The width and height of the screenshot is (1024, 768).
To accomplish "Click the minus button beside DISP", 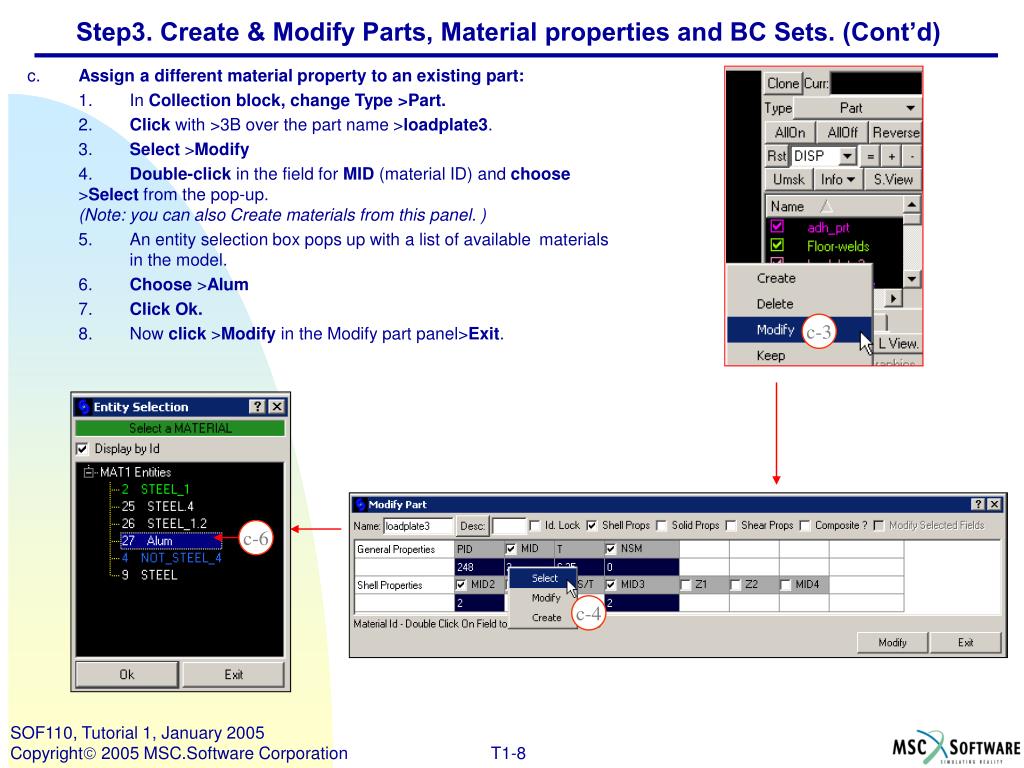I will (912, 156).
